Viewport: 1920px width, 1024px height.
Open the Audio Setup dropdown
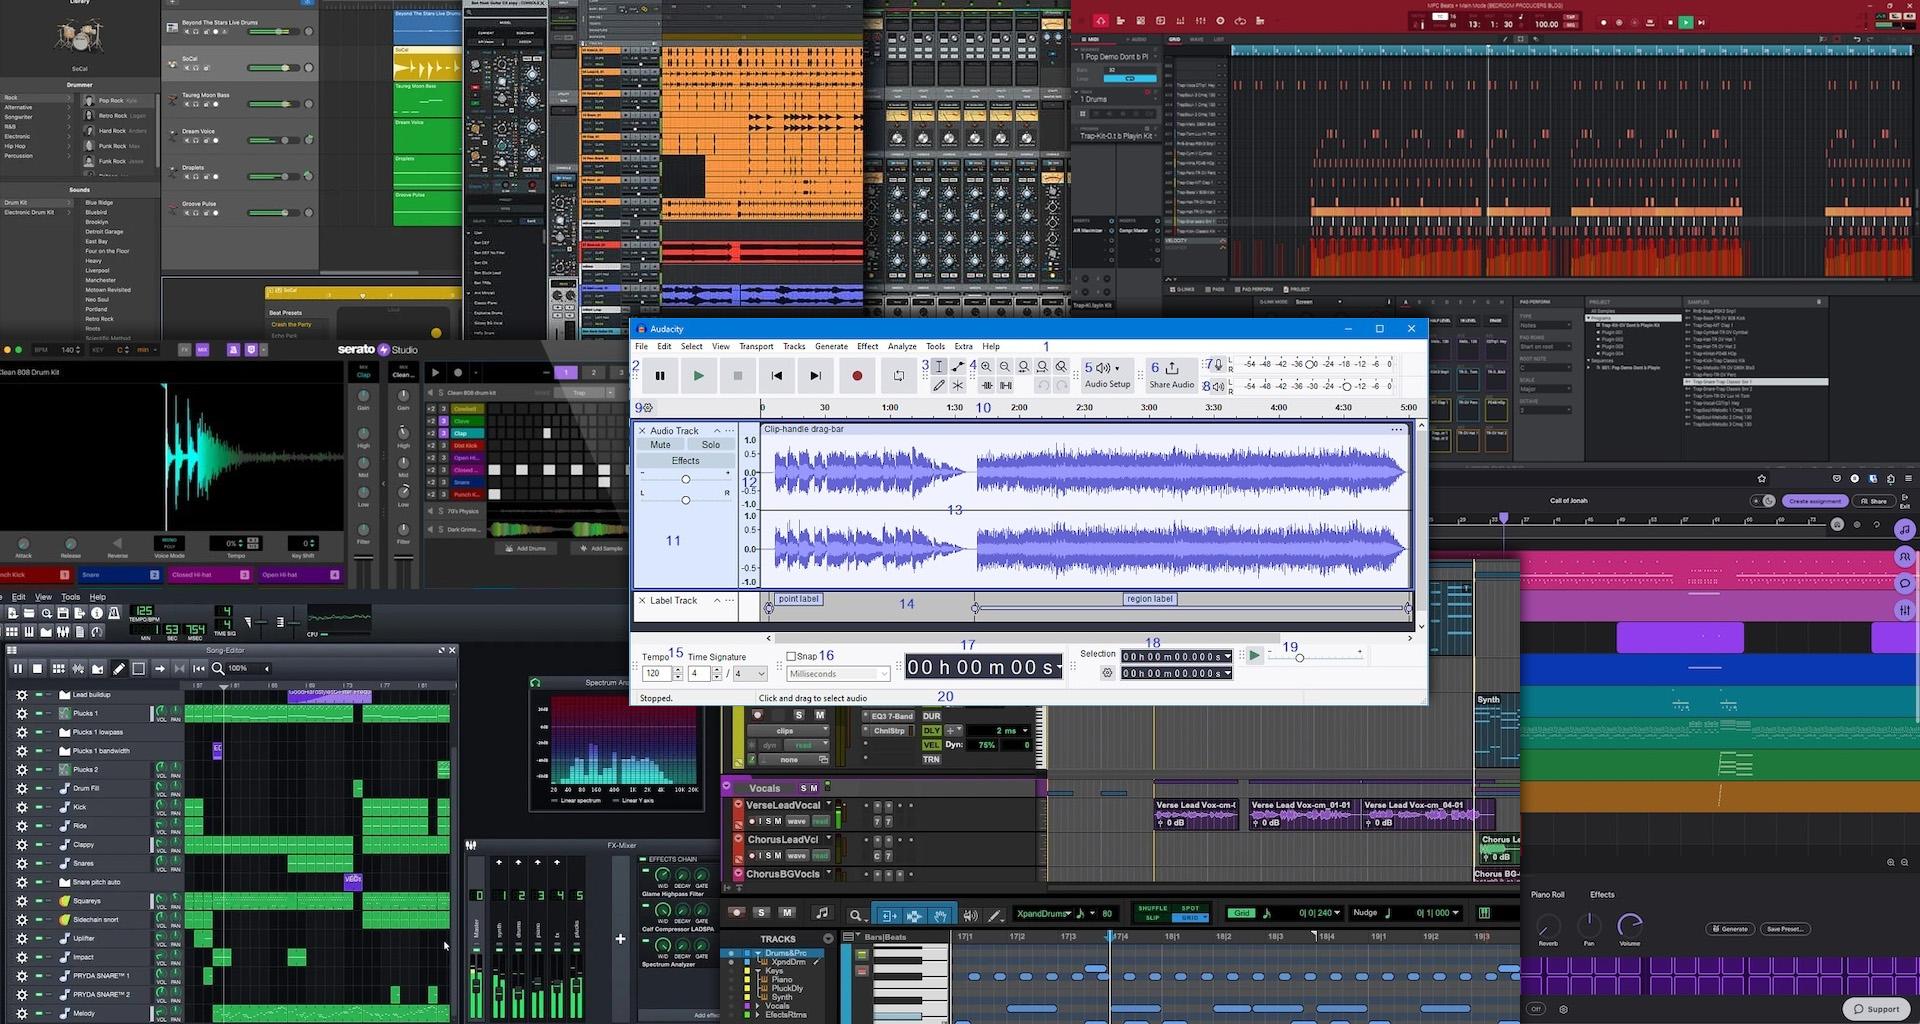pos(1107,374)
